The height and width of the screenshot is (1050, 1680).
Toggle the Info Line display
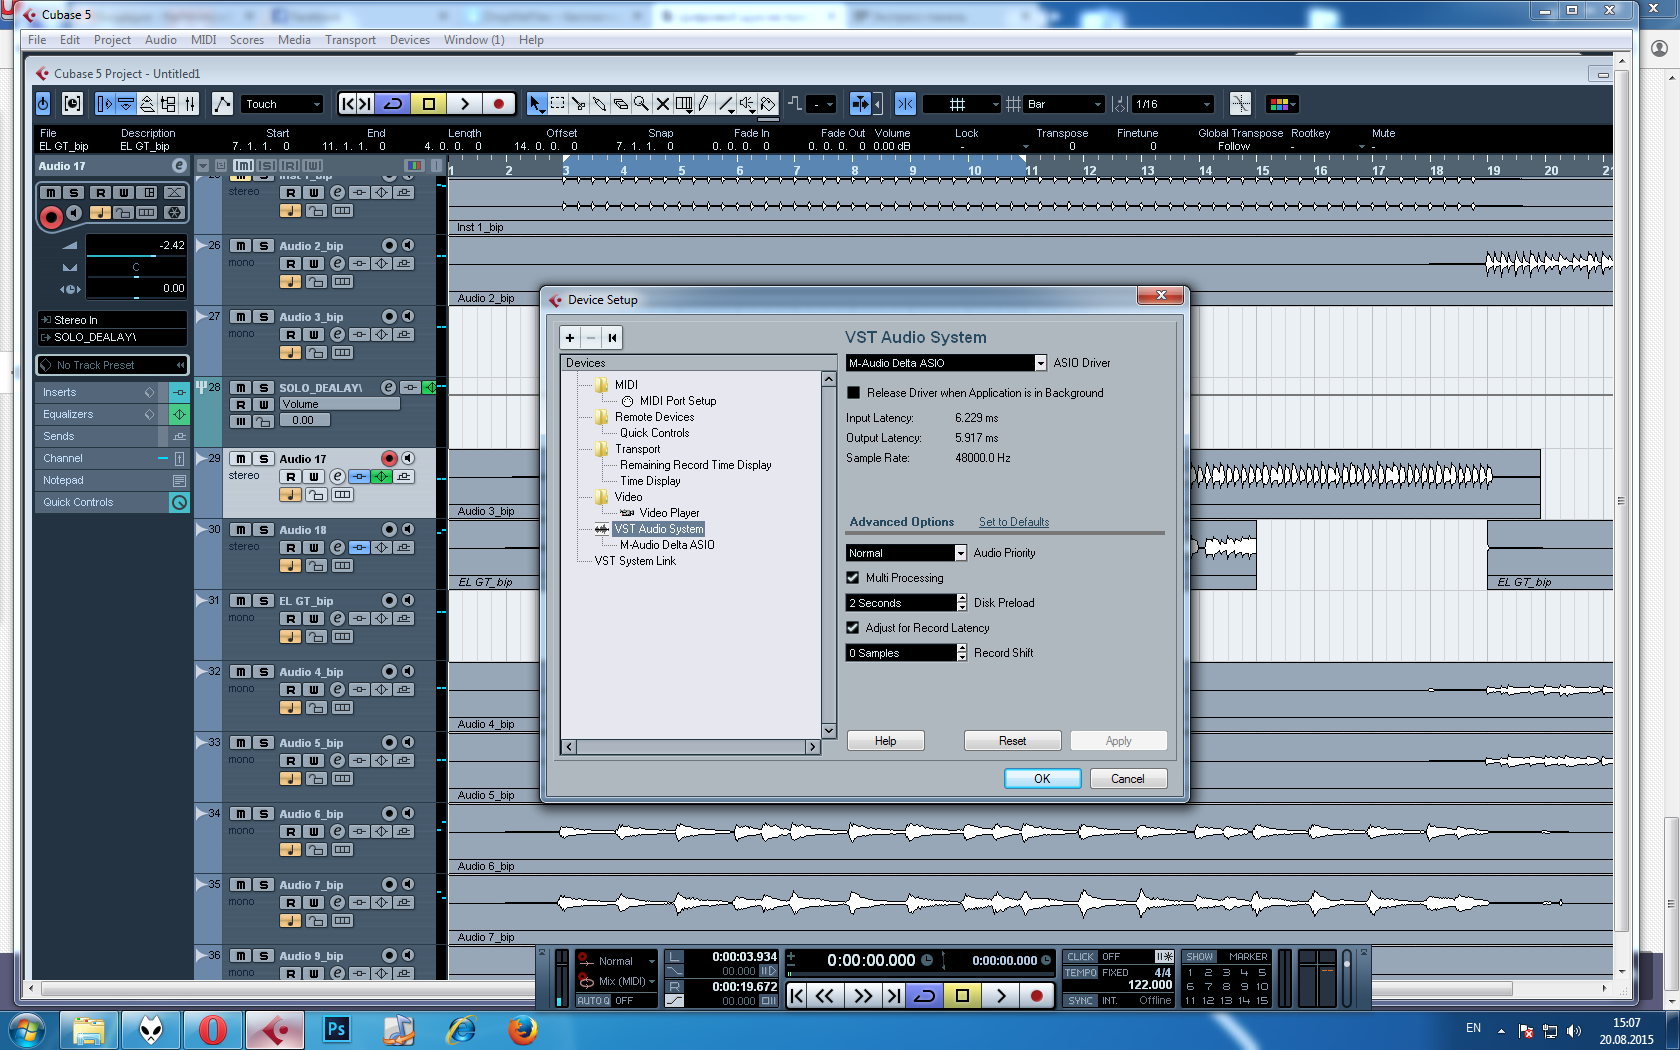point(126,103)
